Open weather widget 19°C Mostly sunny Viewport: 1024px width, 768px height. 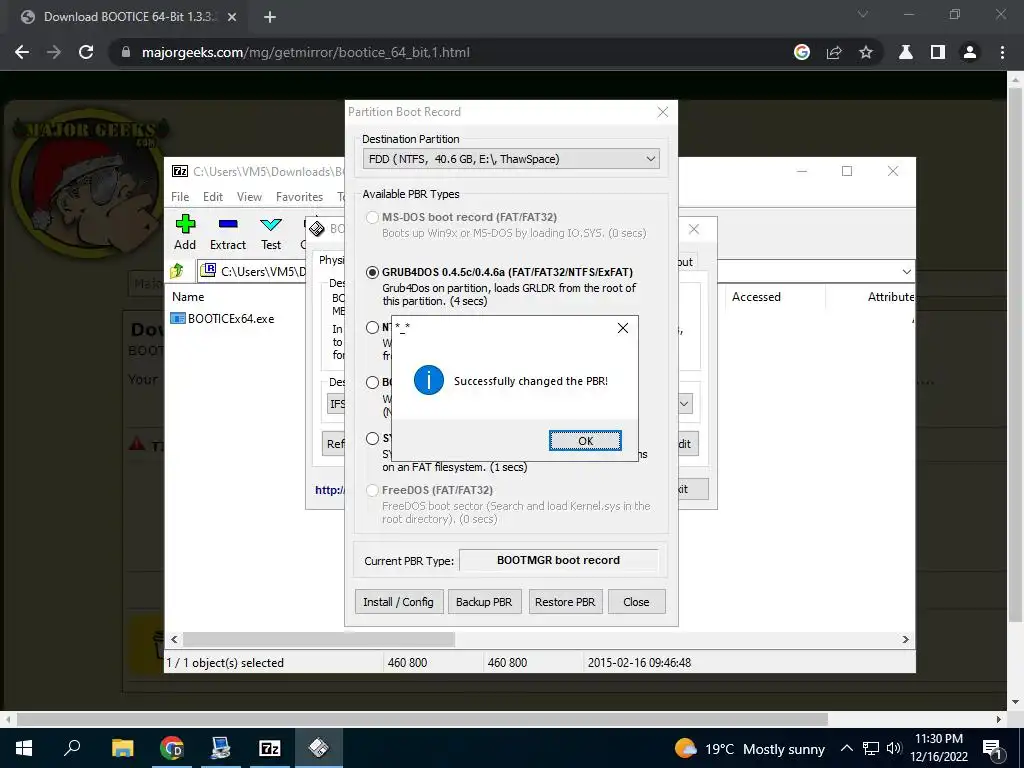[x=750, y=748]
